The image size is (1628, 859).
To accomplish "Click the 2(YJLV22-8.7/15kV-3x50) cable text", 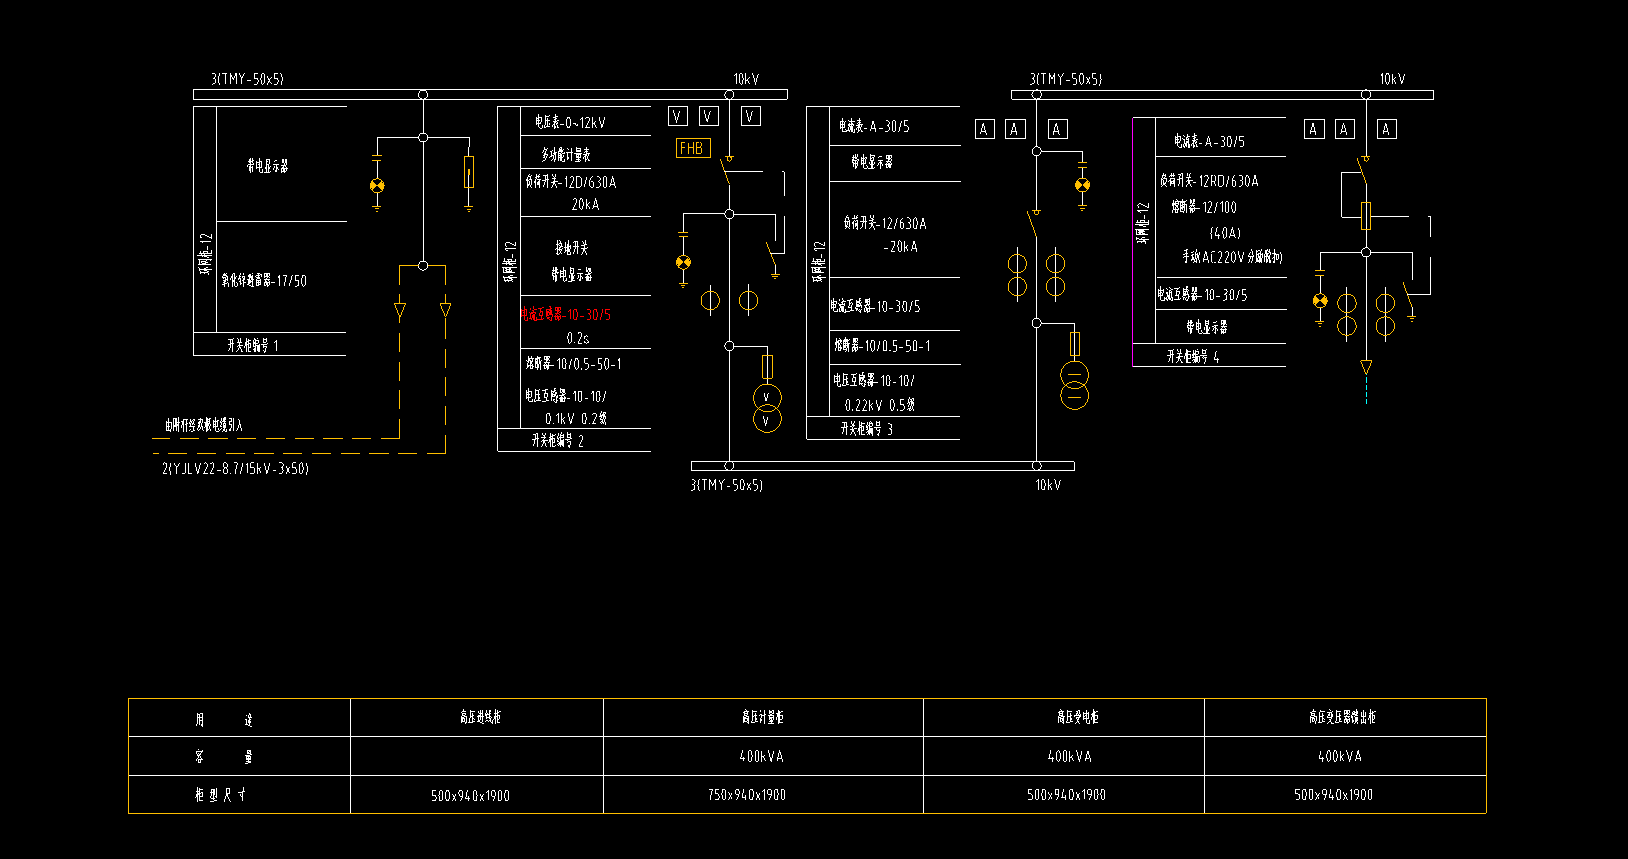I will point(235,468).
